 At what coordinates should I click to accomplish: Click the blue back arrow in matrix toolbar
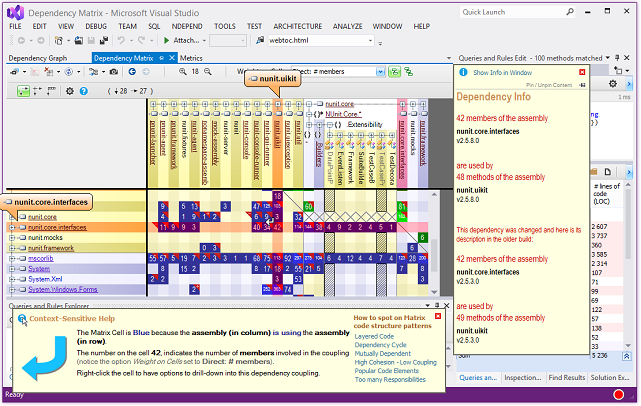point(132,72)
